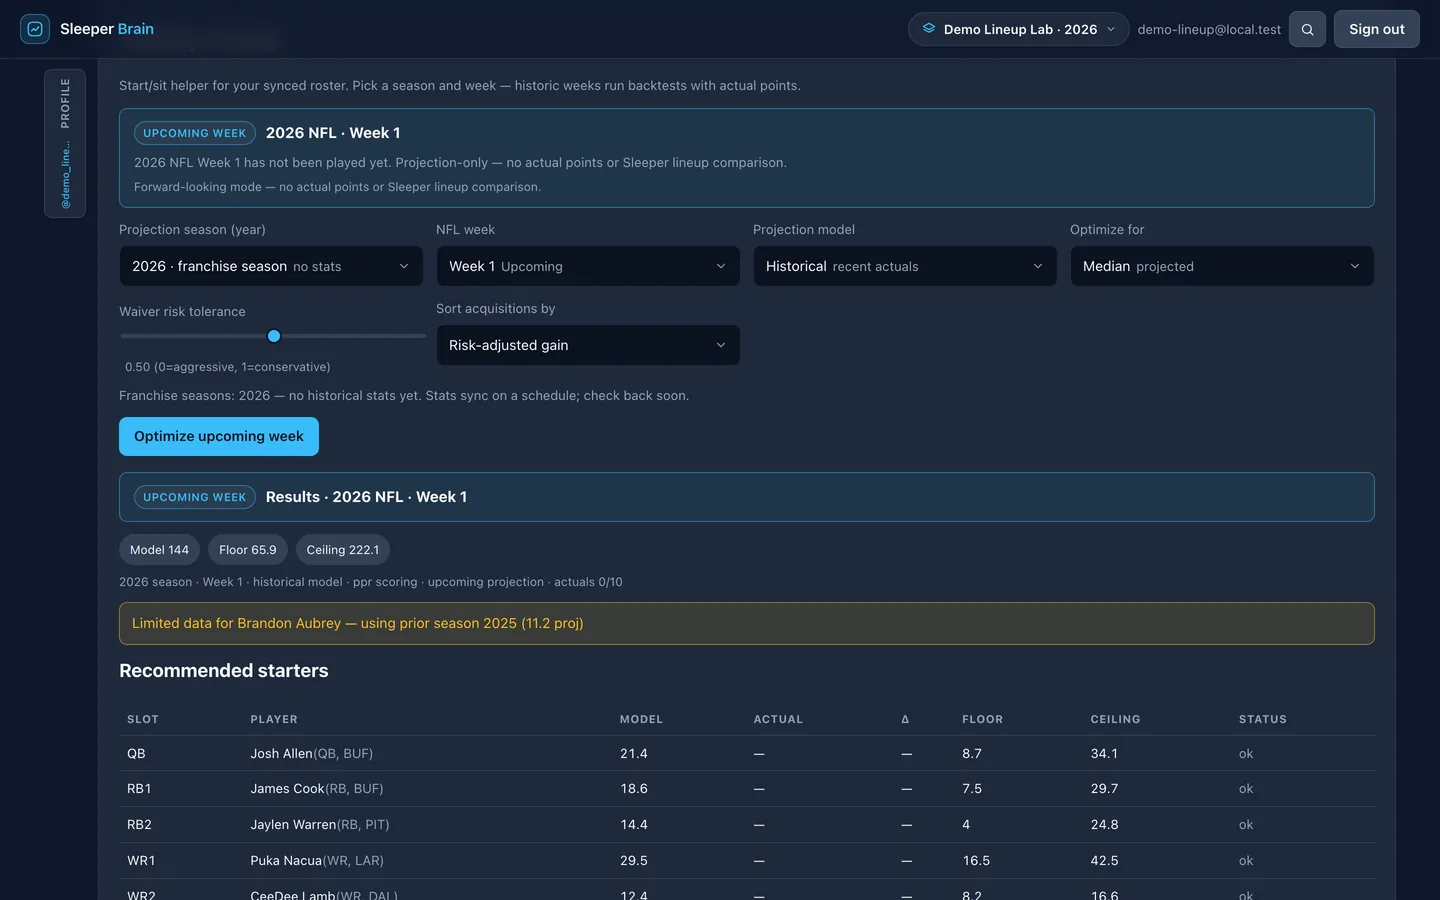Open the Sort acquisitions by dropdown
Screen dimensions: 1440x900
[x=588, y=345]
